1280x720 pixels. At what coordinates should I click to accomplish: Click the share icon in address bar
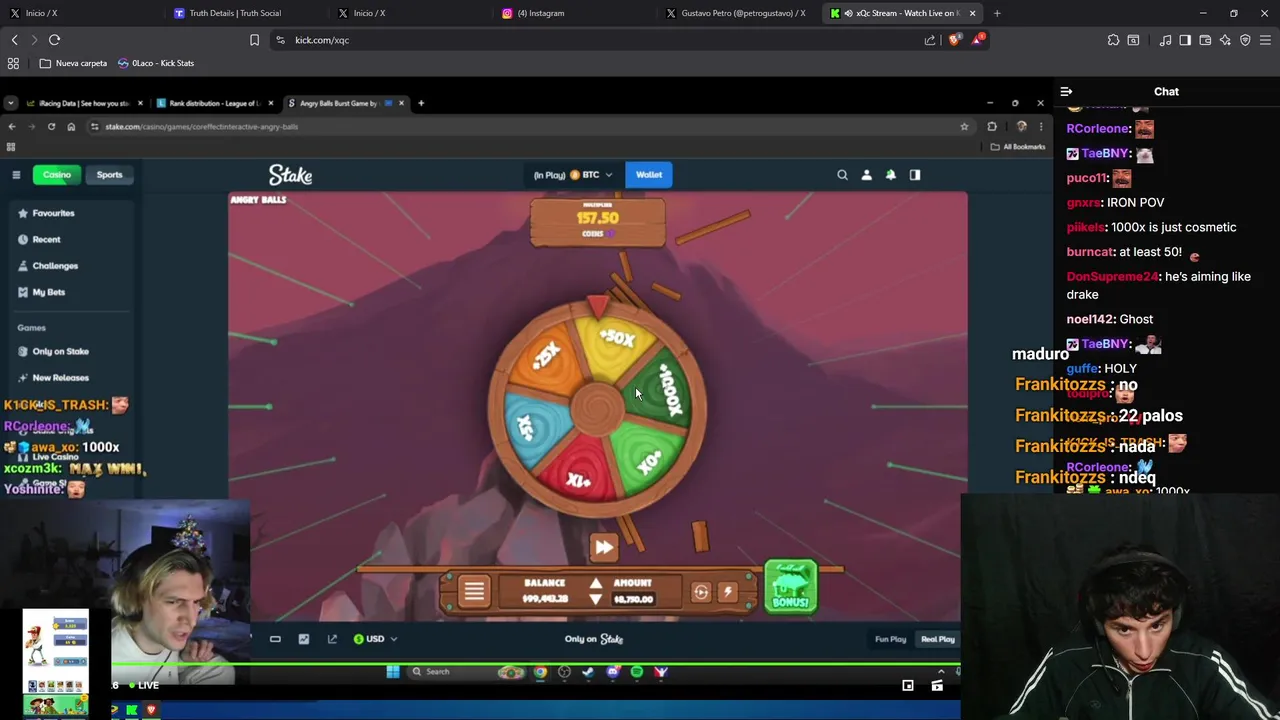tap(930, 40)
